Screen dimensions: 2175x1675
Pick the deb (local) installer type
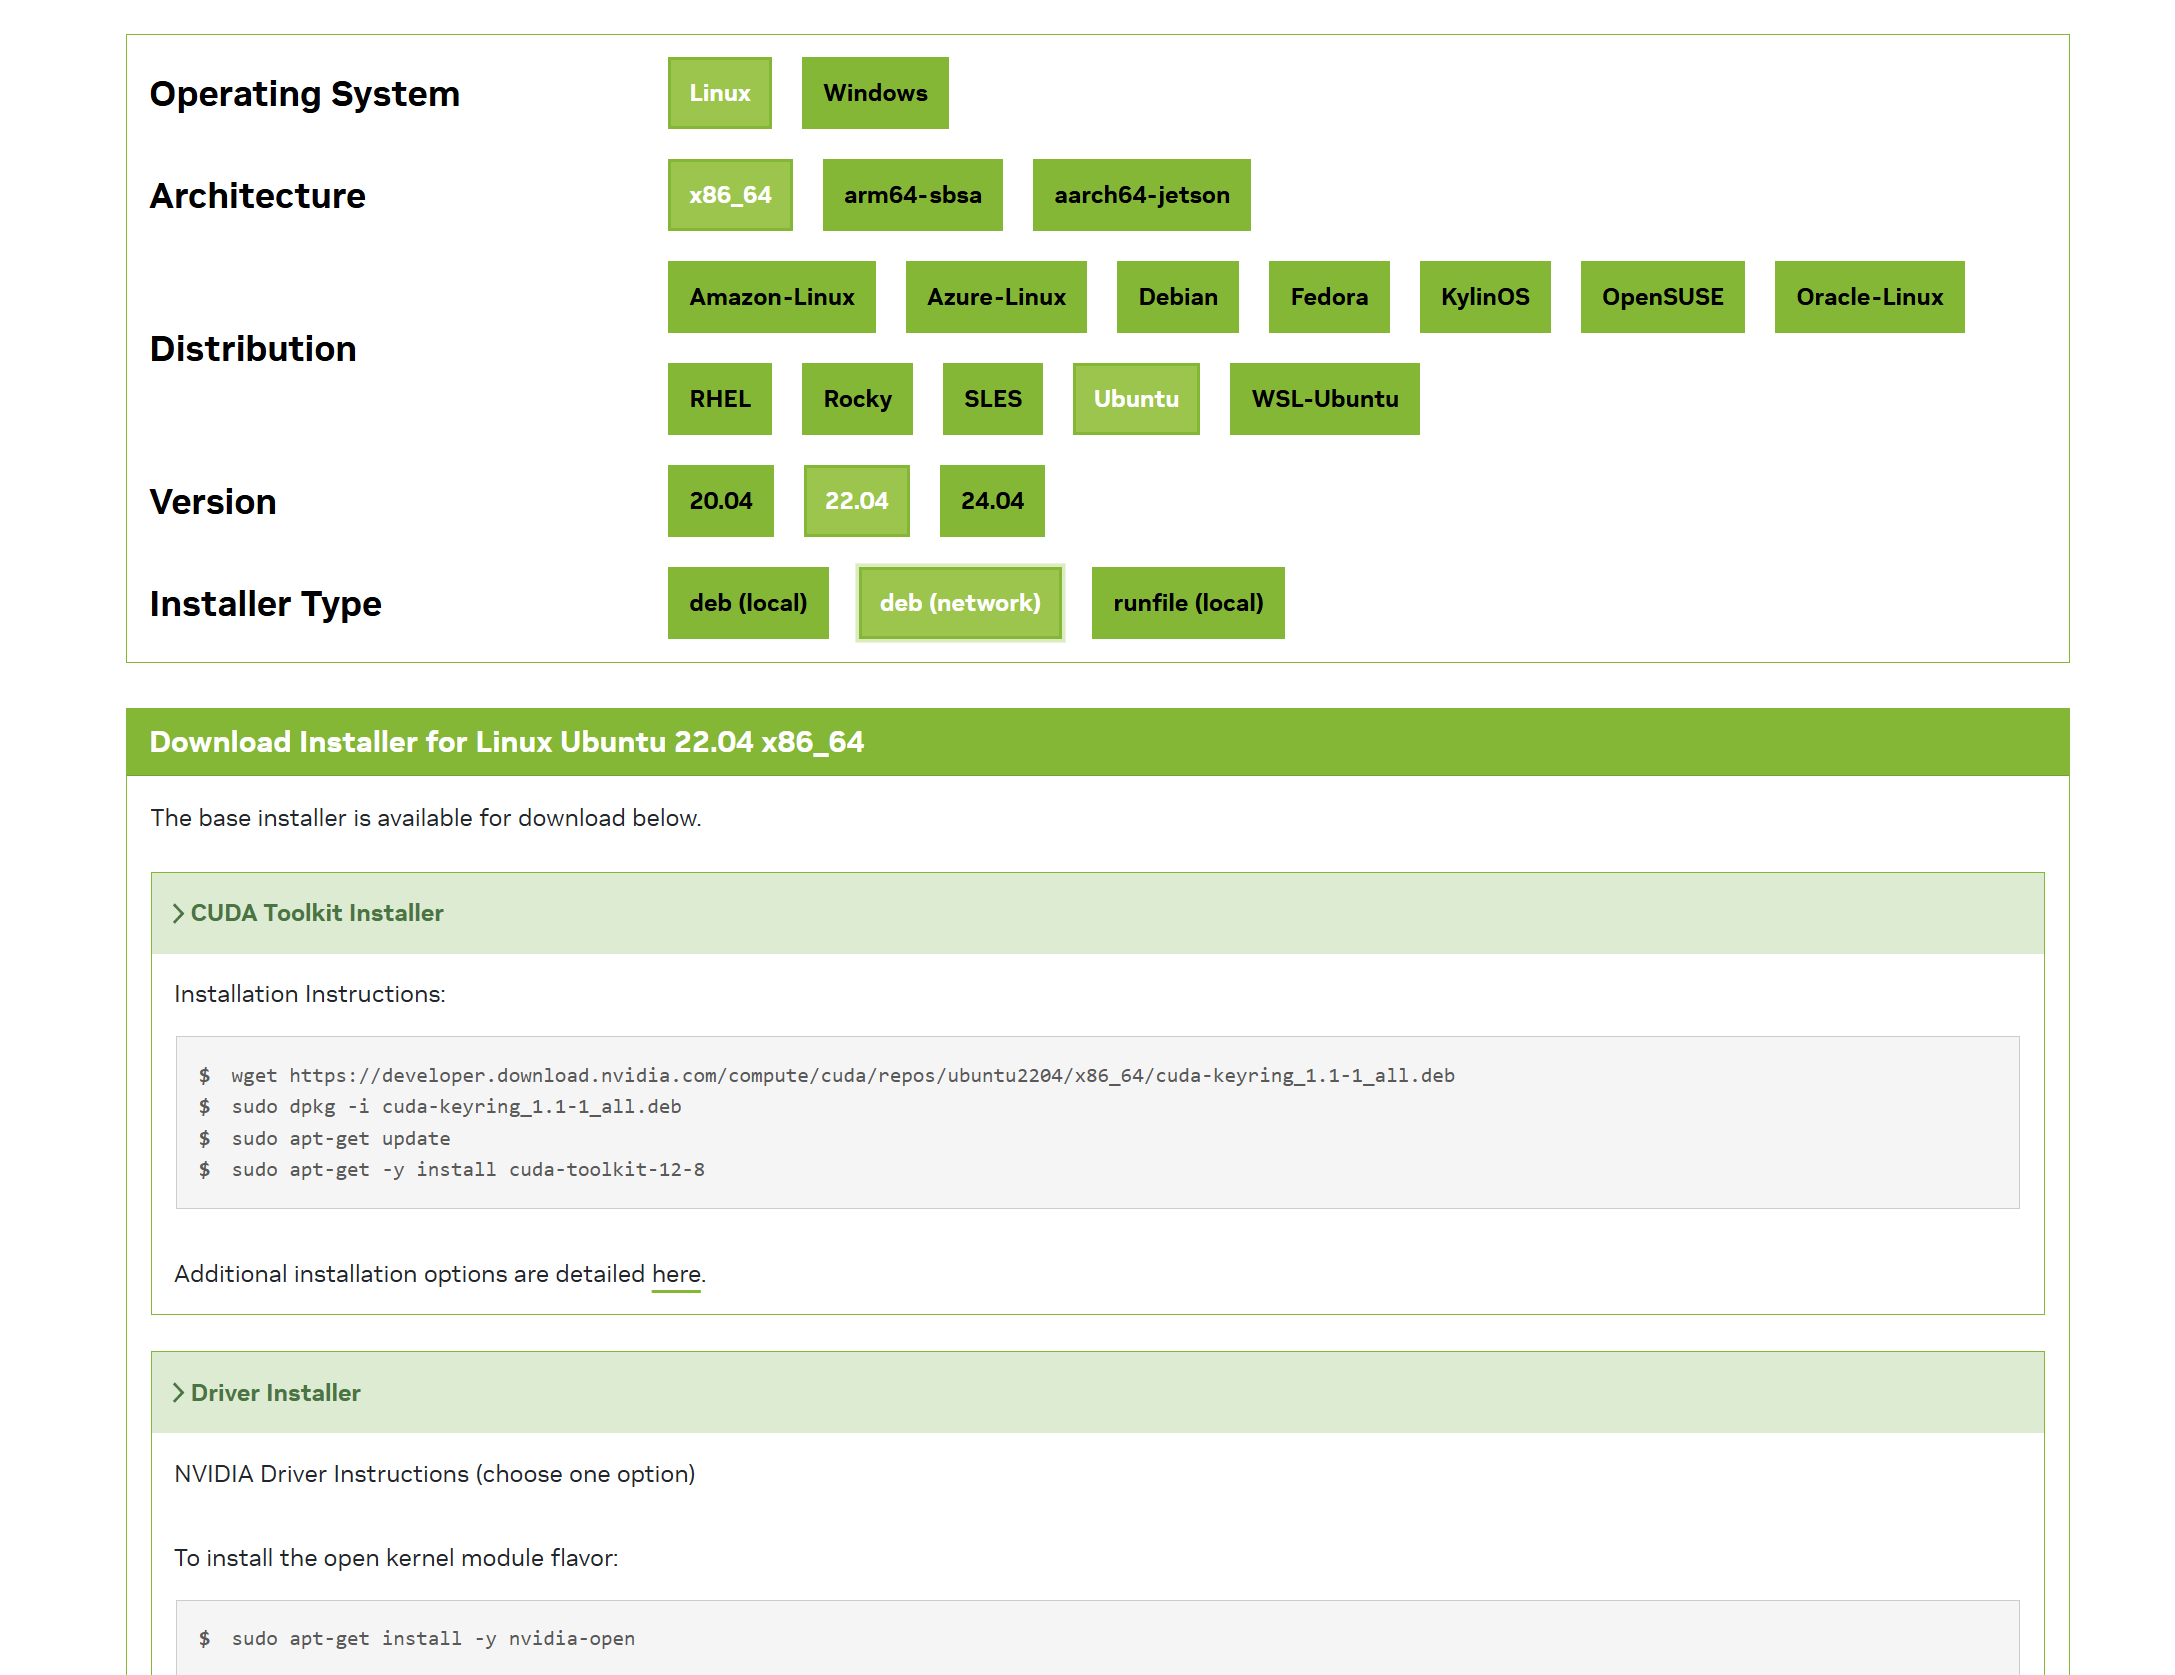pos(748,603)
